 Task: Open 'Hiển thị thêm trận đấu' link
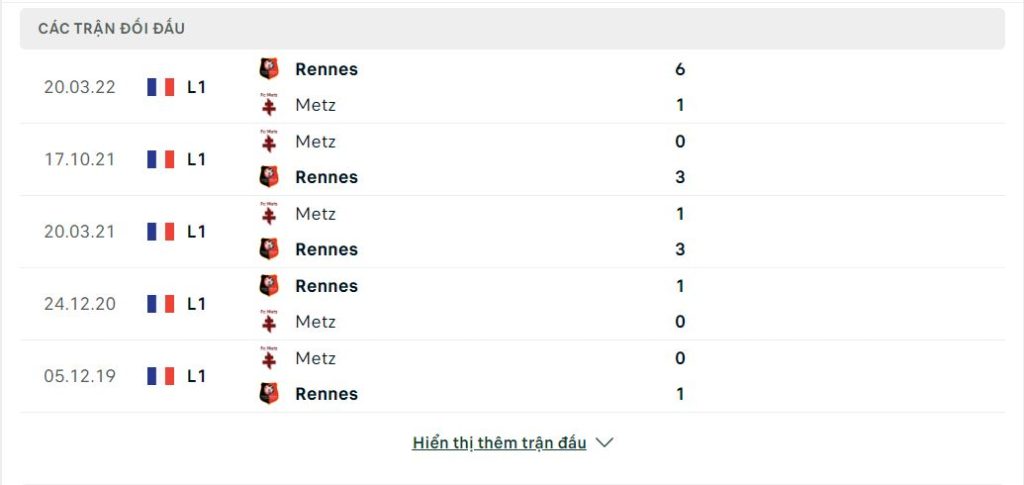click(499, 443)
